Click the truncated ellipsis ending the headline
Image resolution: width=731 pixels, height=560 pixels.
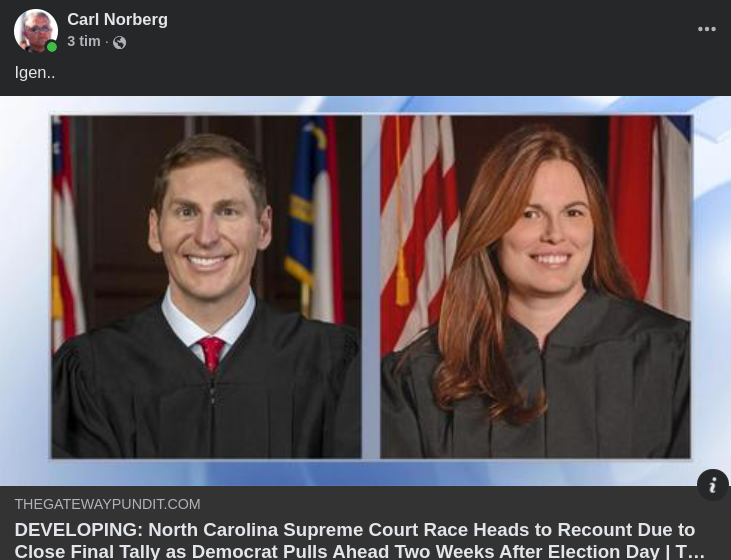coord(698,553)
